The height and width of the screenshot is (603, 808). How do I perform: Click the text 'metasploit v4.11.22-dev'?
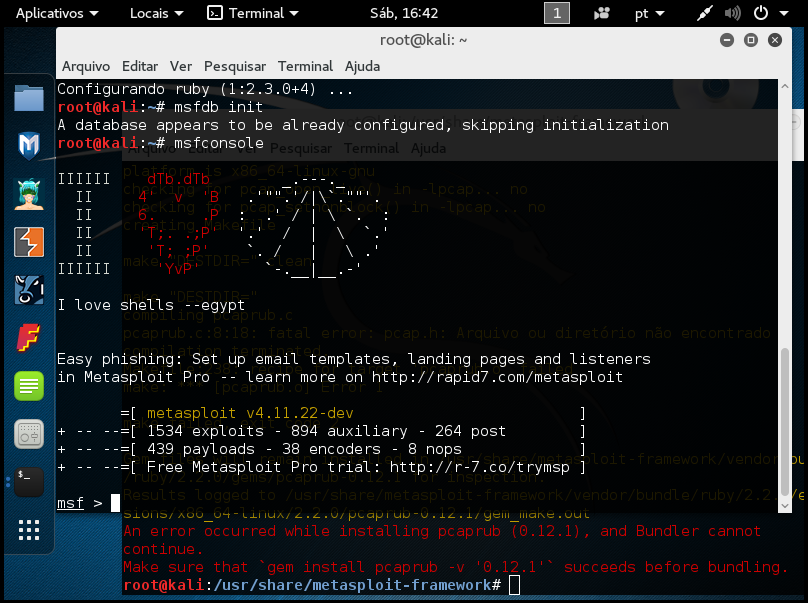click(x=250, y=413)
